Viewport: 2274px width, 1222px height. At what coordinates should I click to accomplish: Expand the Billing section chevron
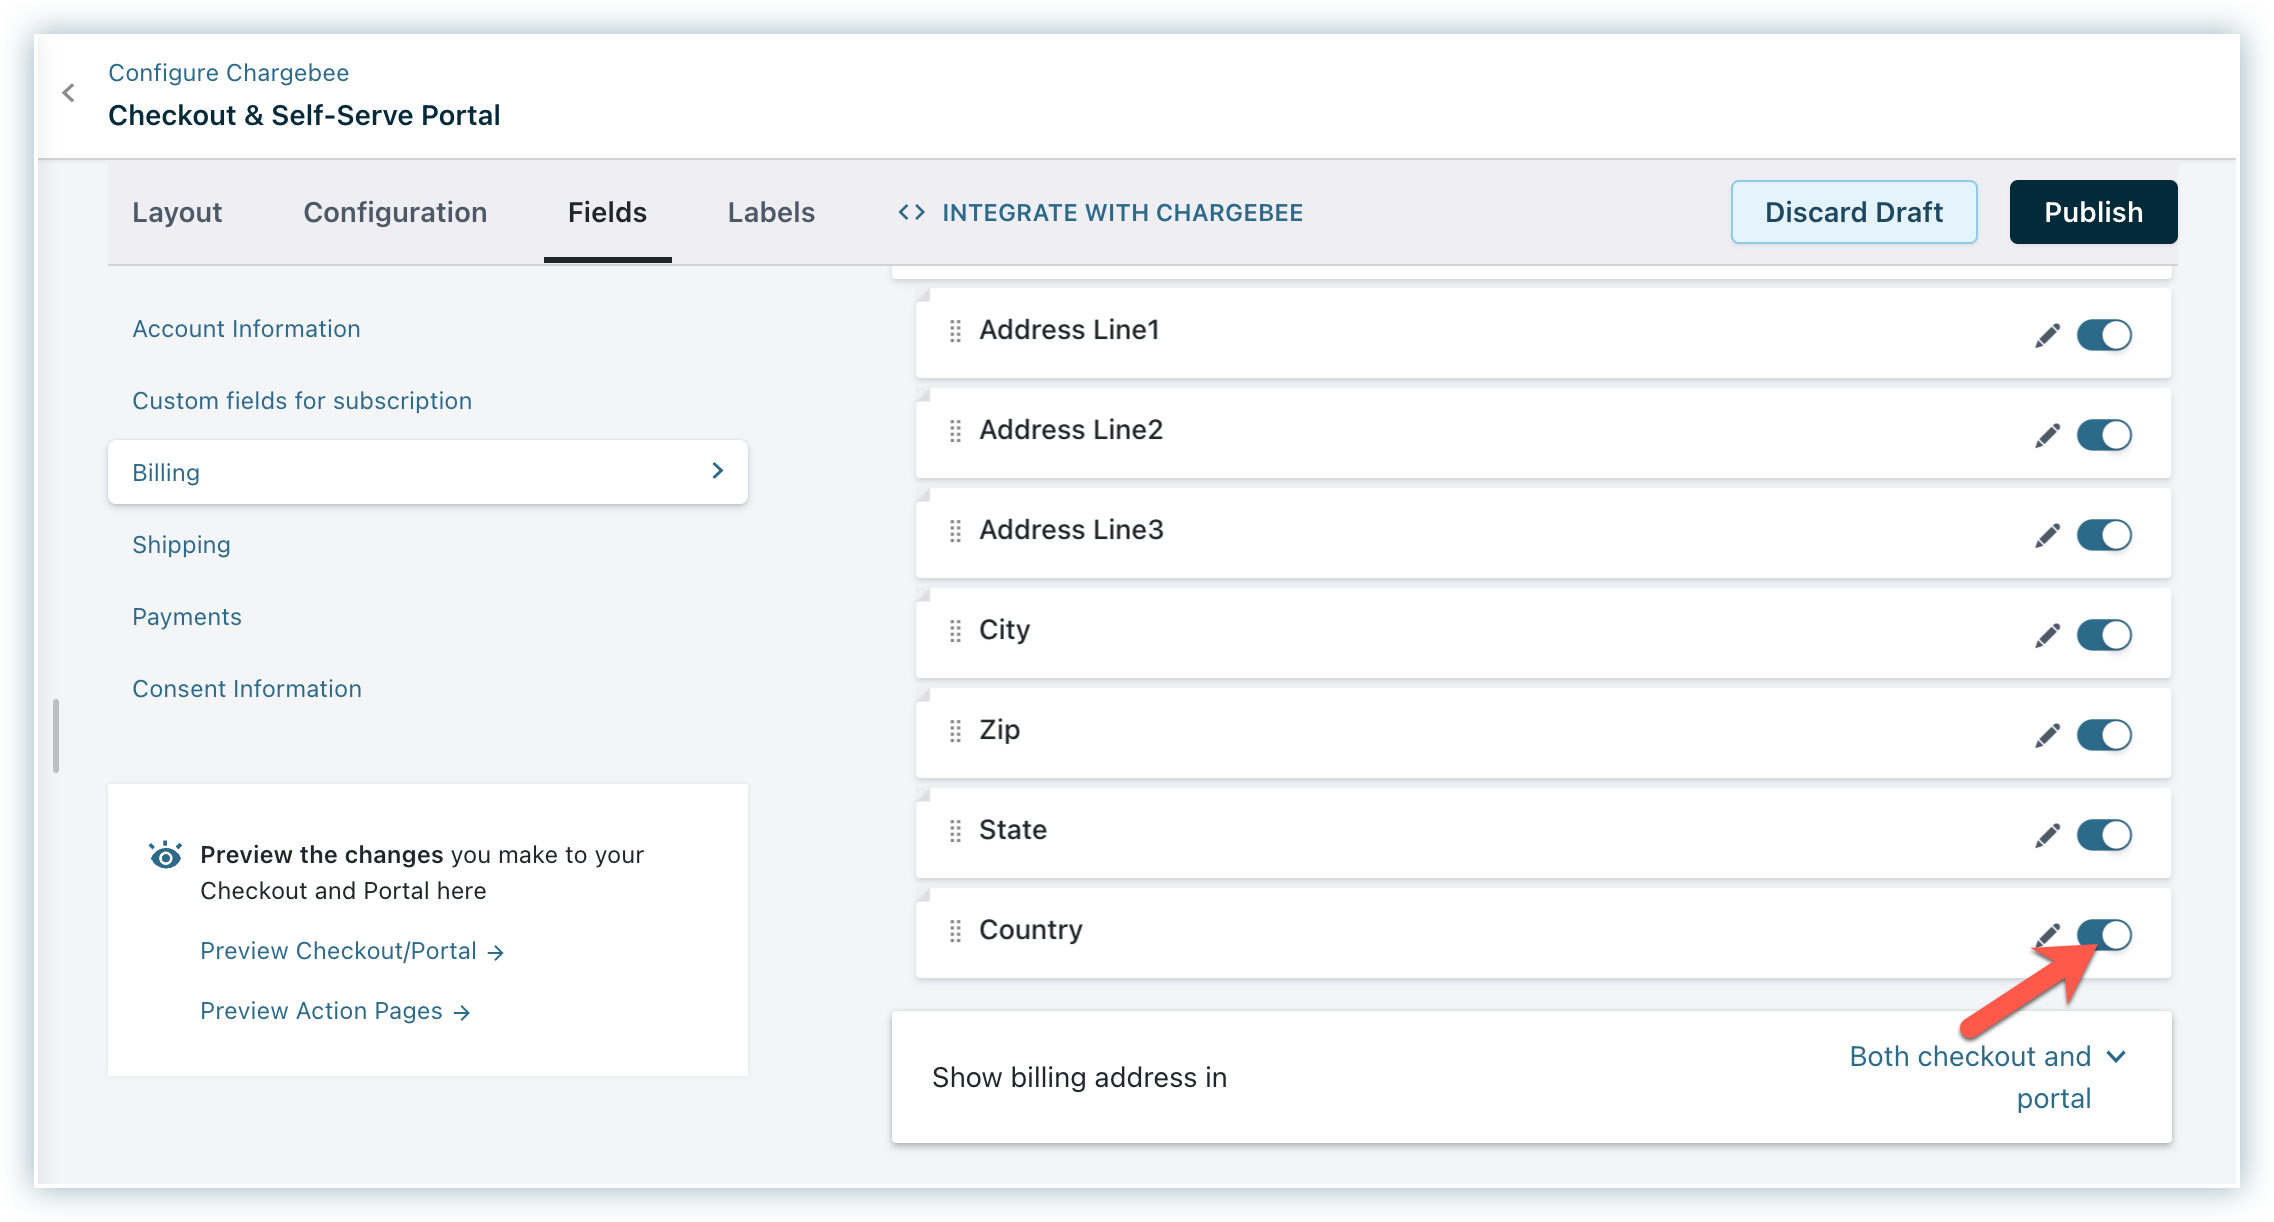(717, 471)
